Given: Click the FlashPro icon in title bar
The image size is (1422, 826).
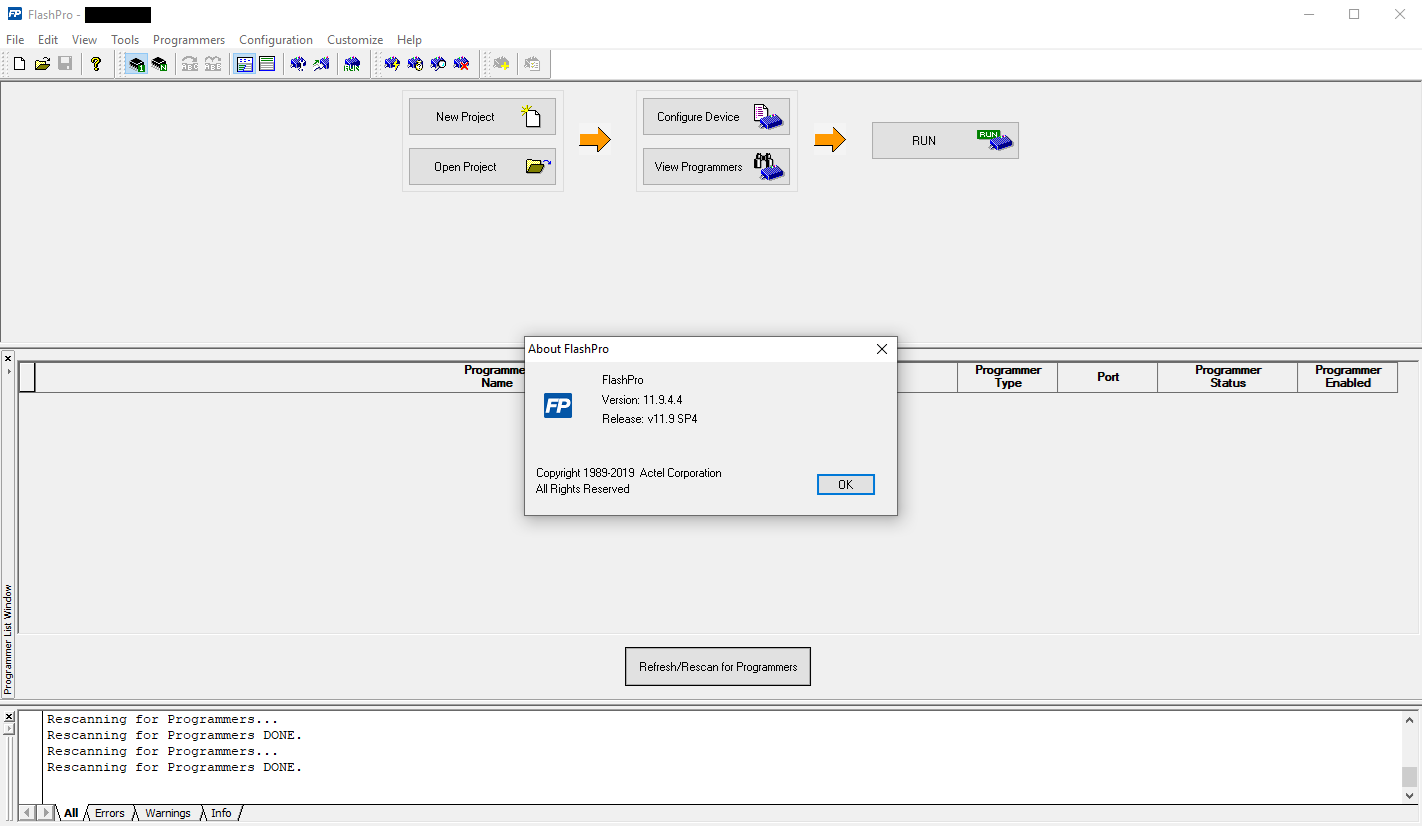Looking at the screenshot, I should pos(14,14).
